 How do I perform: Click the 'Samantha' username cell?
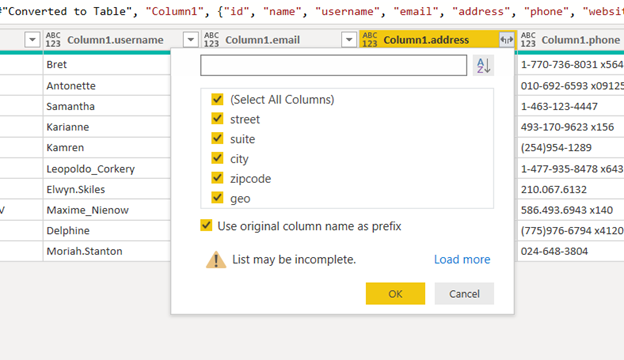[x=107, y=106]
